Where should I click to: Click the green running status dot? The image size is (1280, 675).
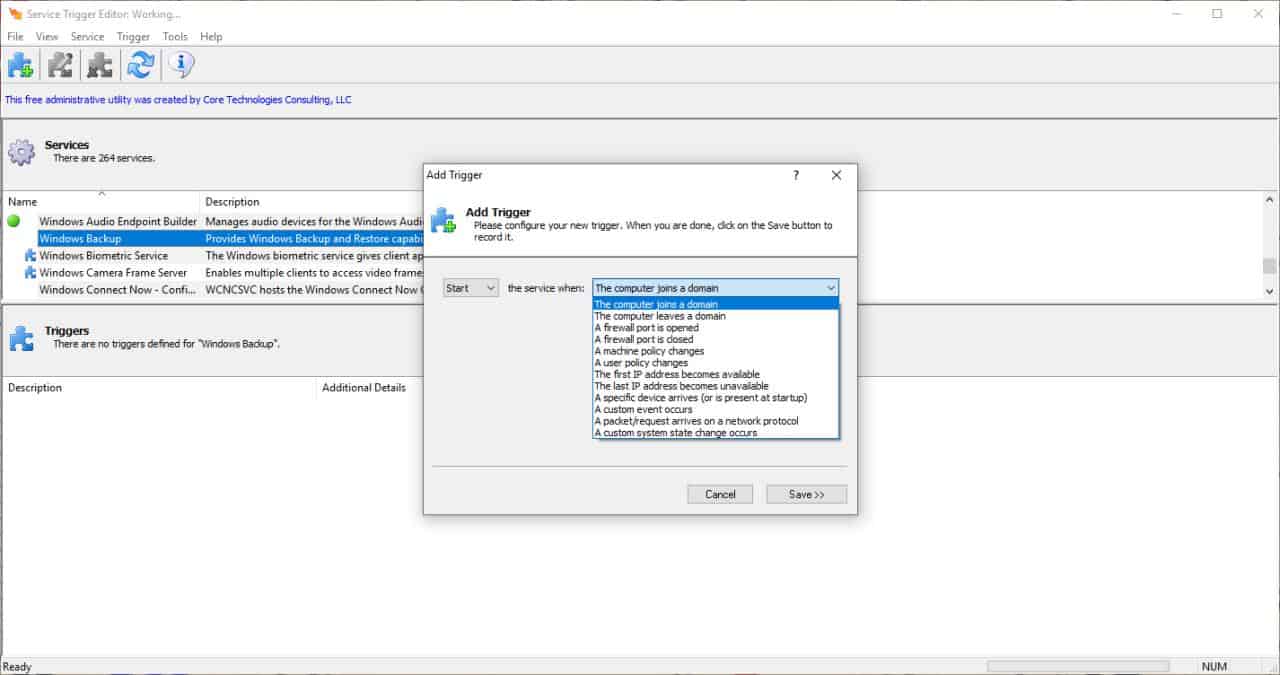point(14,221)
